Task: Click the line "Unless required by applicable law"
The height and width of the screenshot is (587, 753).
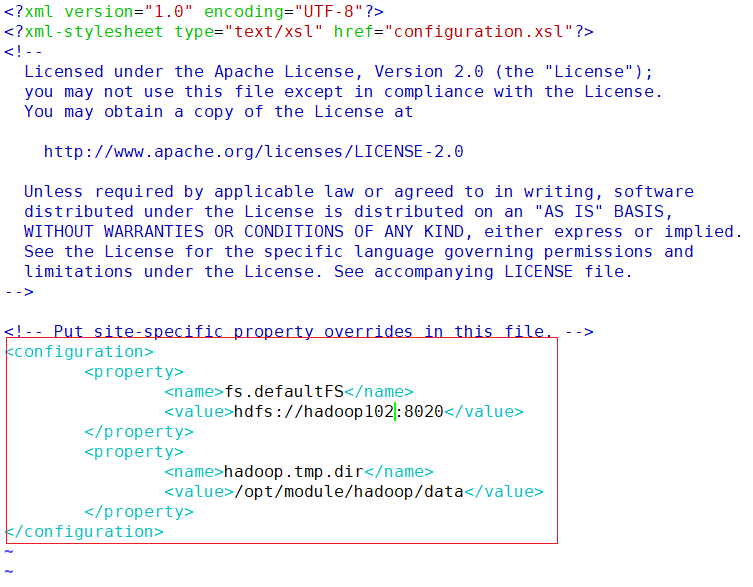Action: [x=359, y=192]
